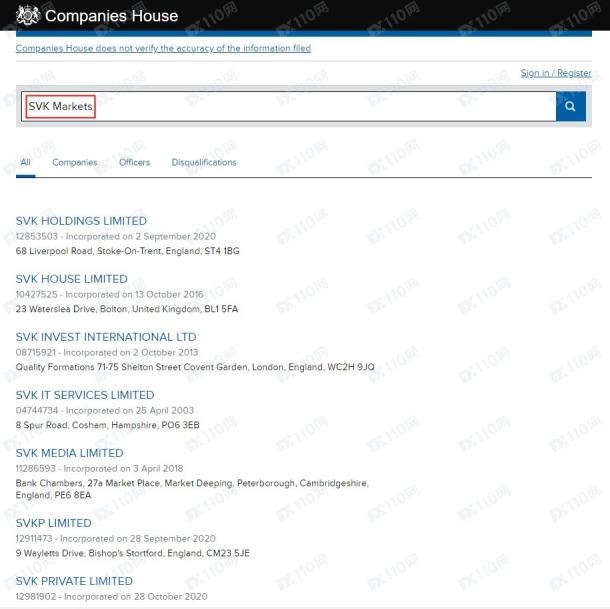Image resolution: width=610 pixels, height=609 pixels.
Task: Open SVK HOUSE LIMITED result
Action: 72,279
